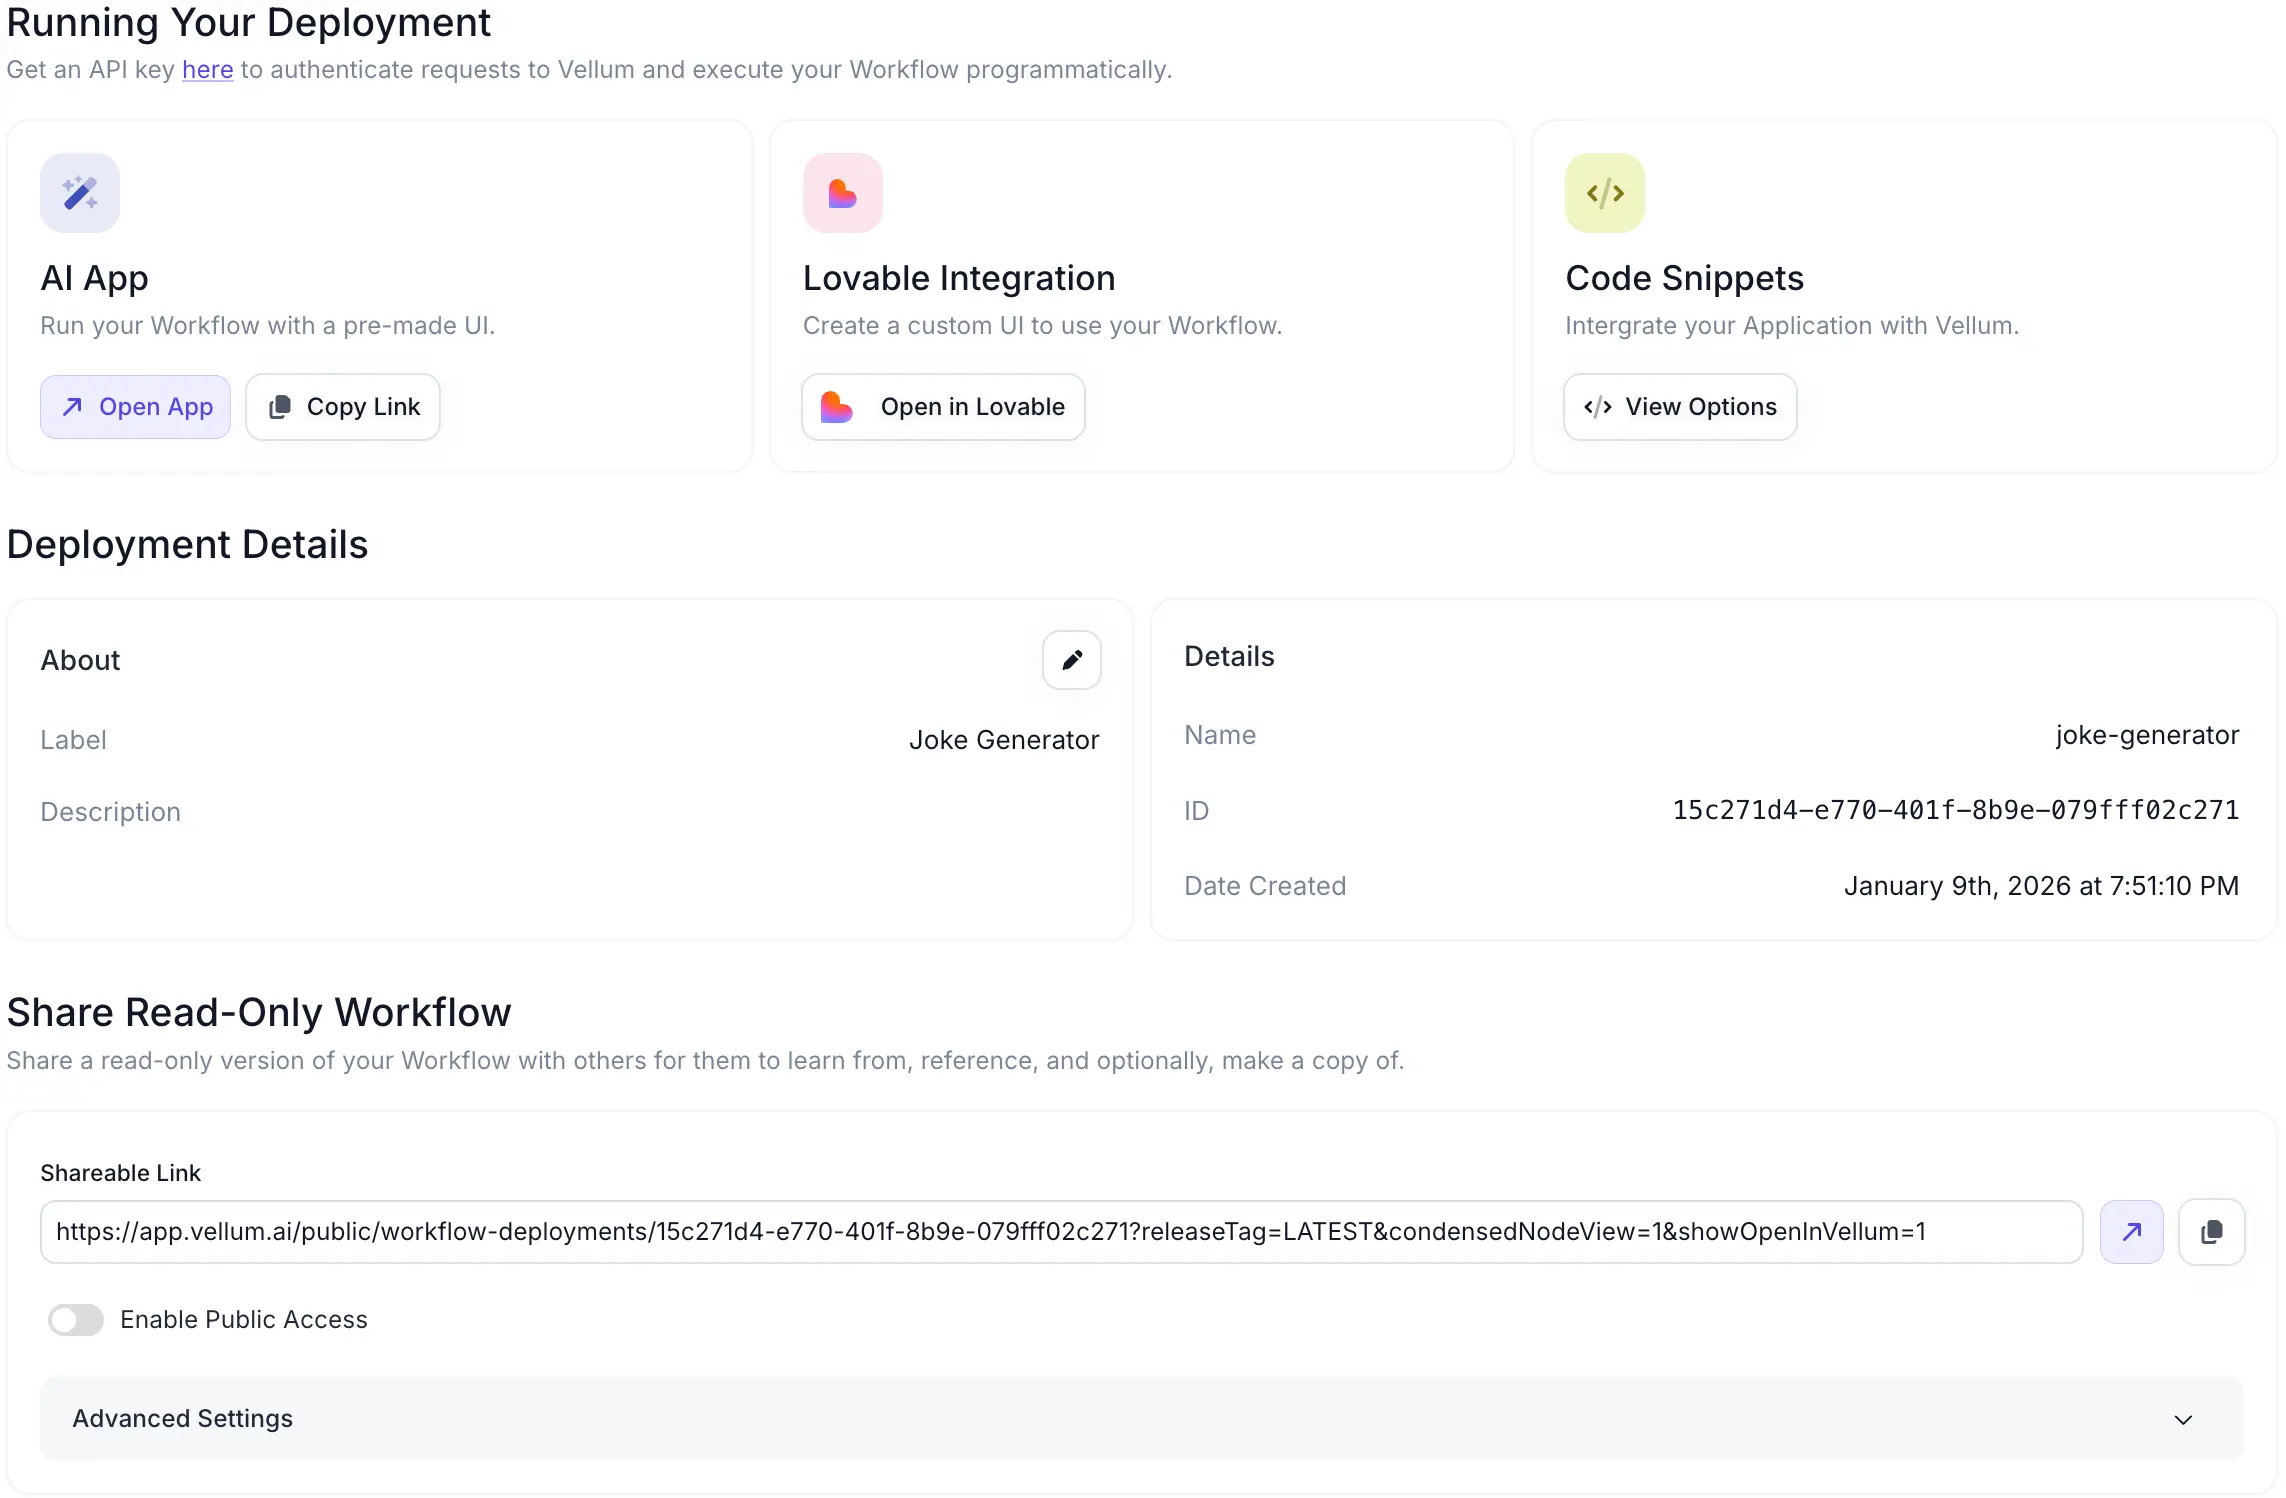Open shareable link via arrow icon

2131,1231
